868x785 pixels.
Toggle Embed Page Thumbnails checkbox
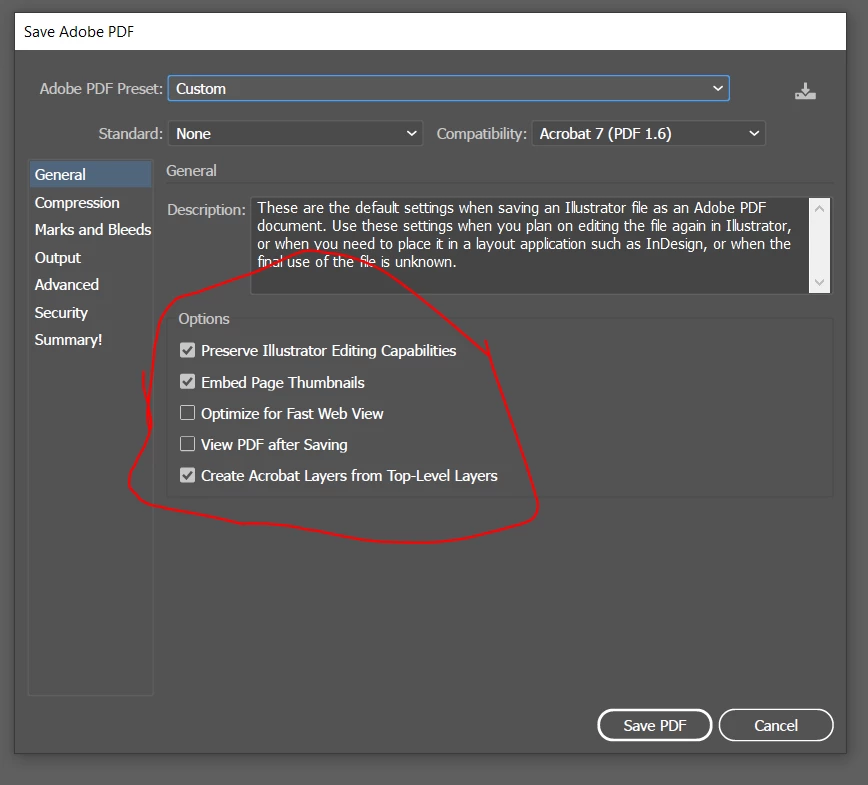[187, 381]
